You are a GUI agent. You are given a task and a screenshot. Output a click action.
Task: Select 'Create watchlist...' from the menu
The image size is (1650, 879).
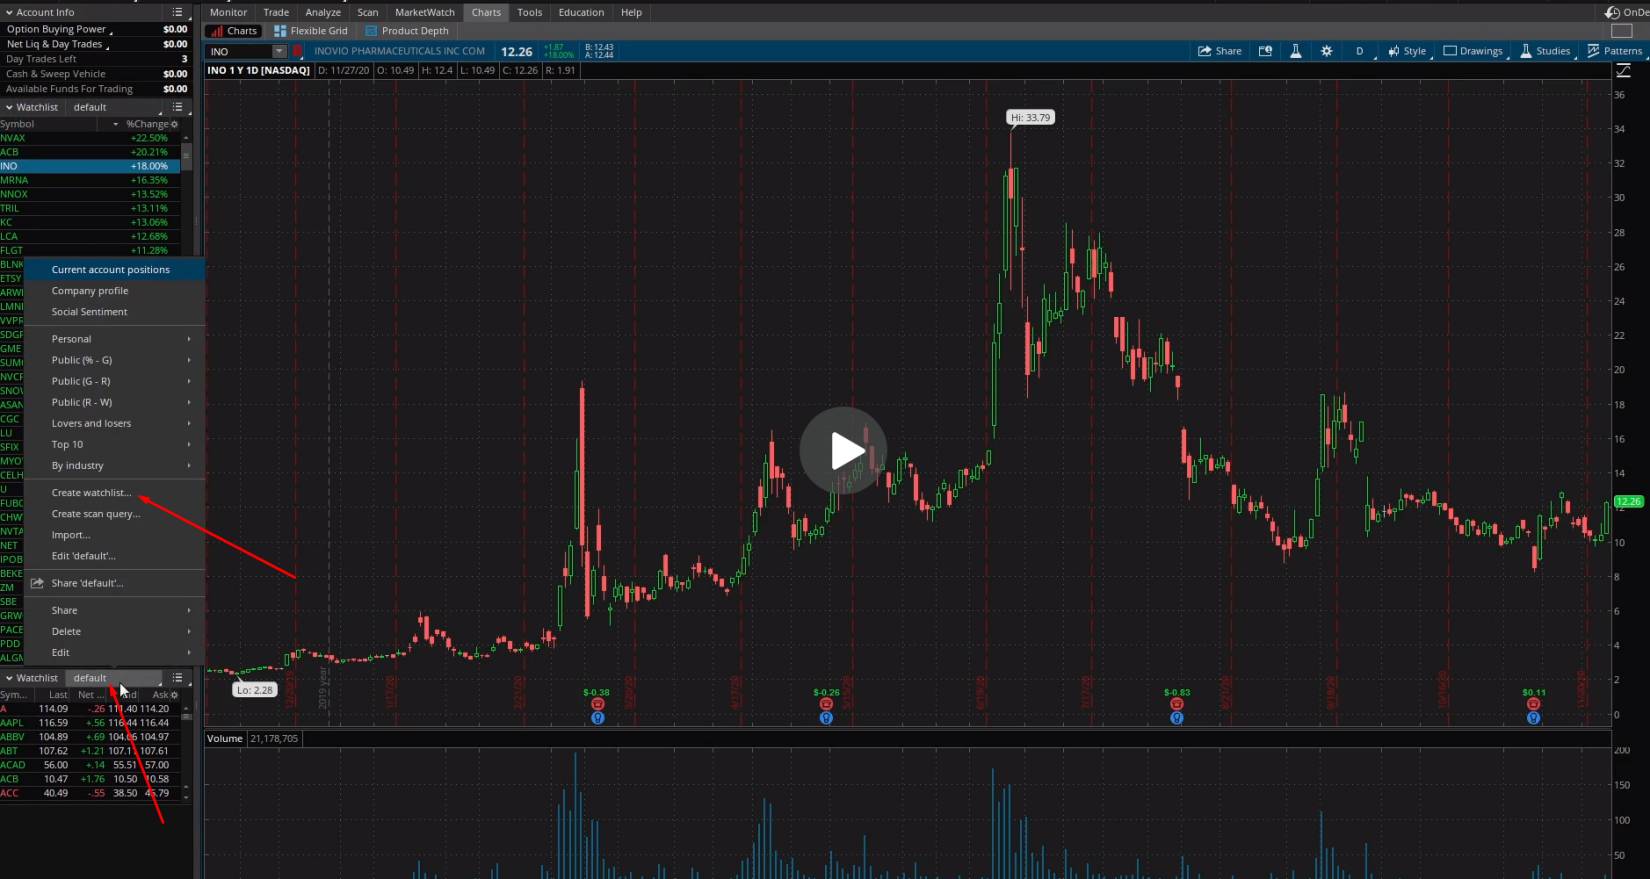point(91,493)
